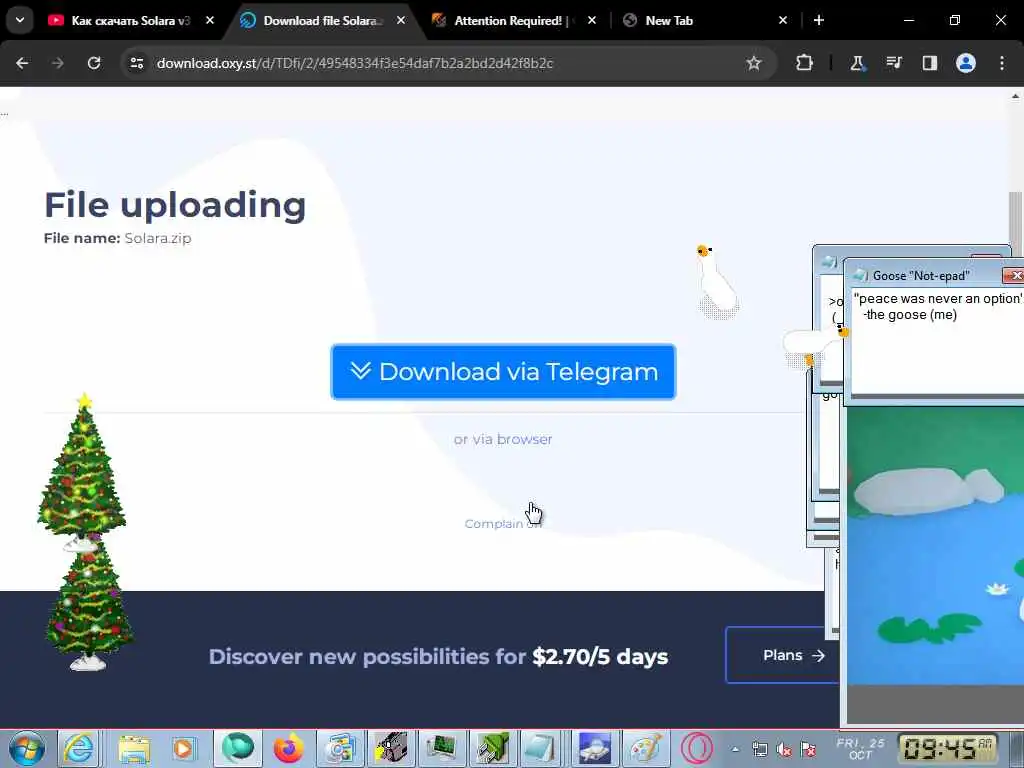
Task: Click the 'or via browser' link
Action: pos(503,440)
